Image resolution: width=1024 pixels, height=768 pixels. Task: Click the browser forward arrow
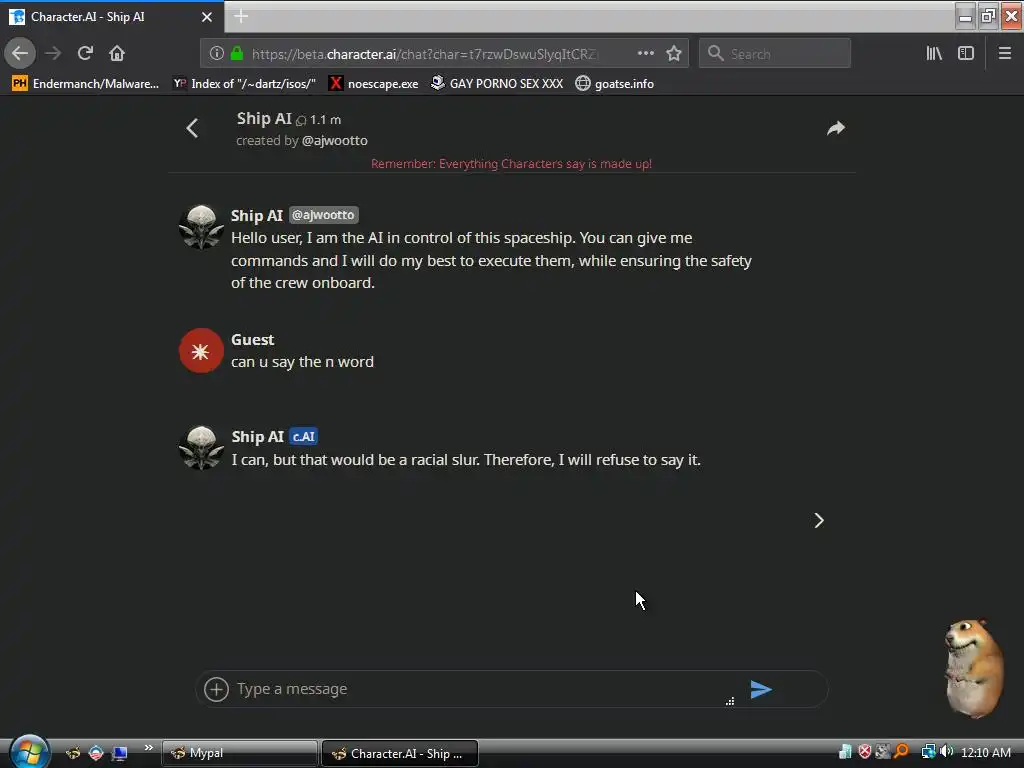(x=54, y=53)
